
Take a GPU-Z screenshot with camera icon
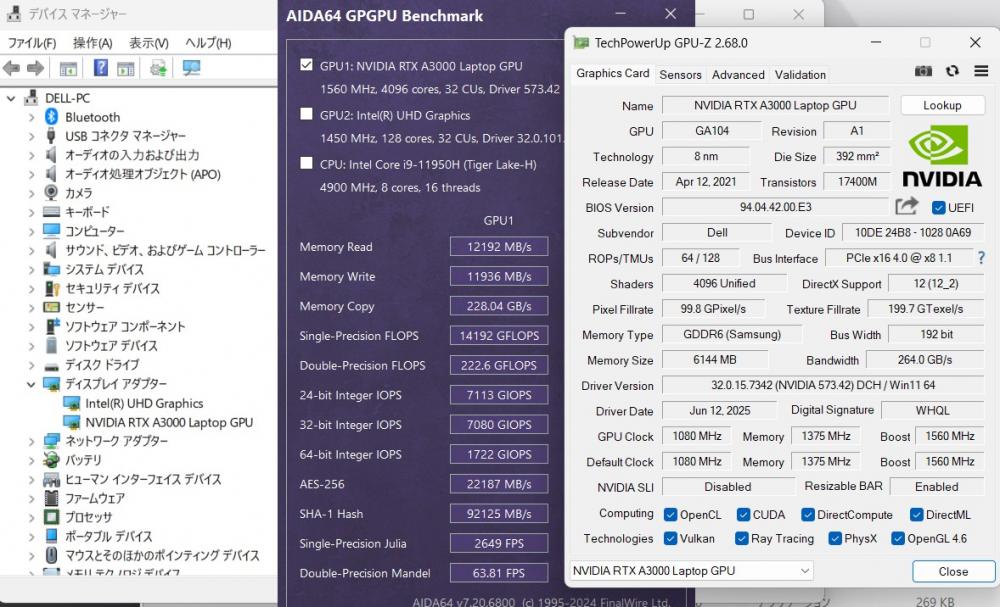pos(923,71)
